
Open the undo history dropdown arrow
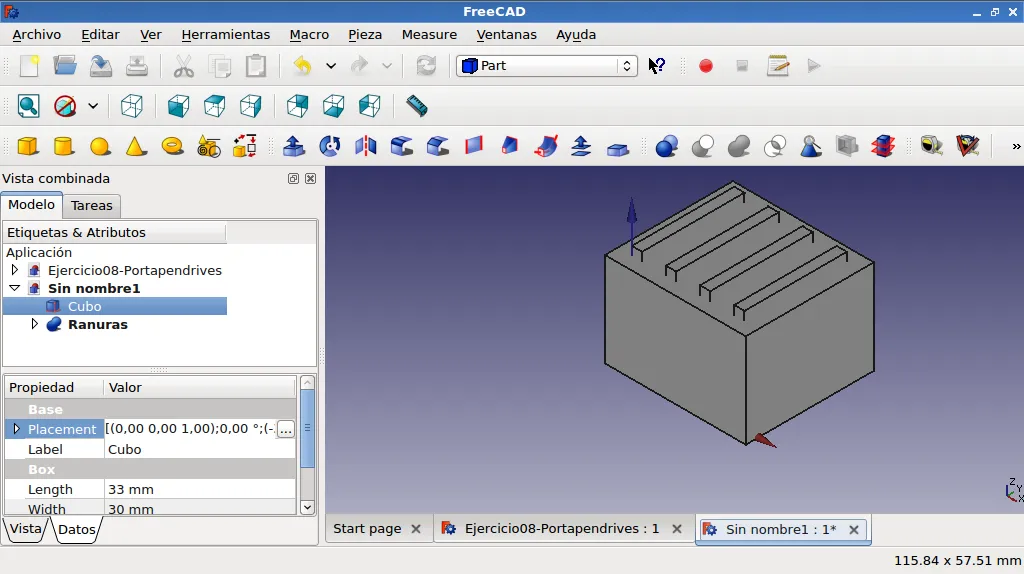[331, 66]
